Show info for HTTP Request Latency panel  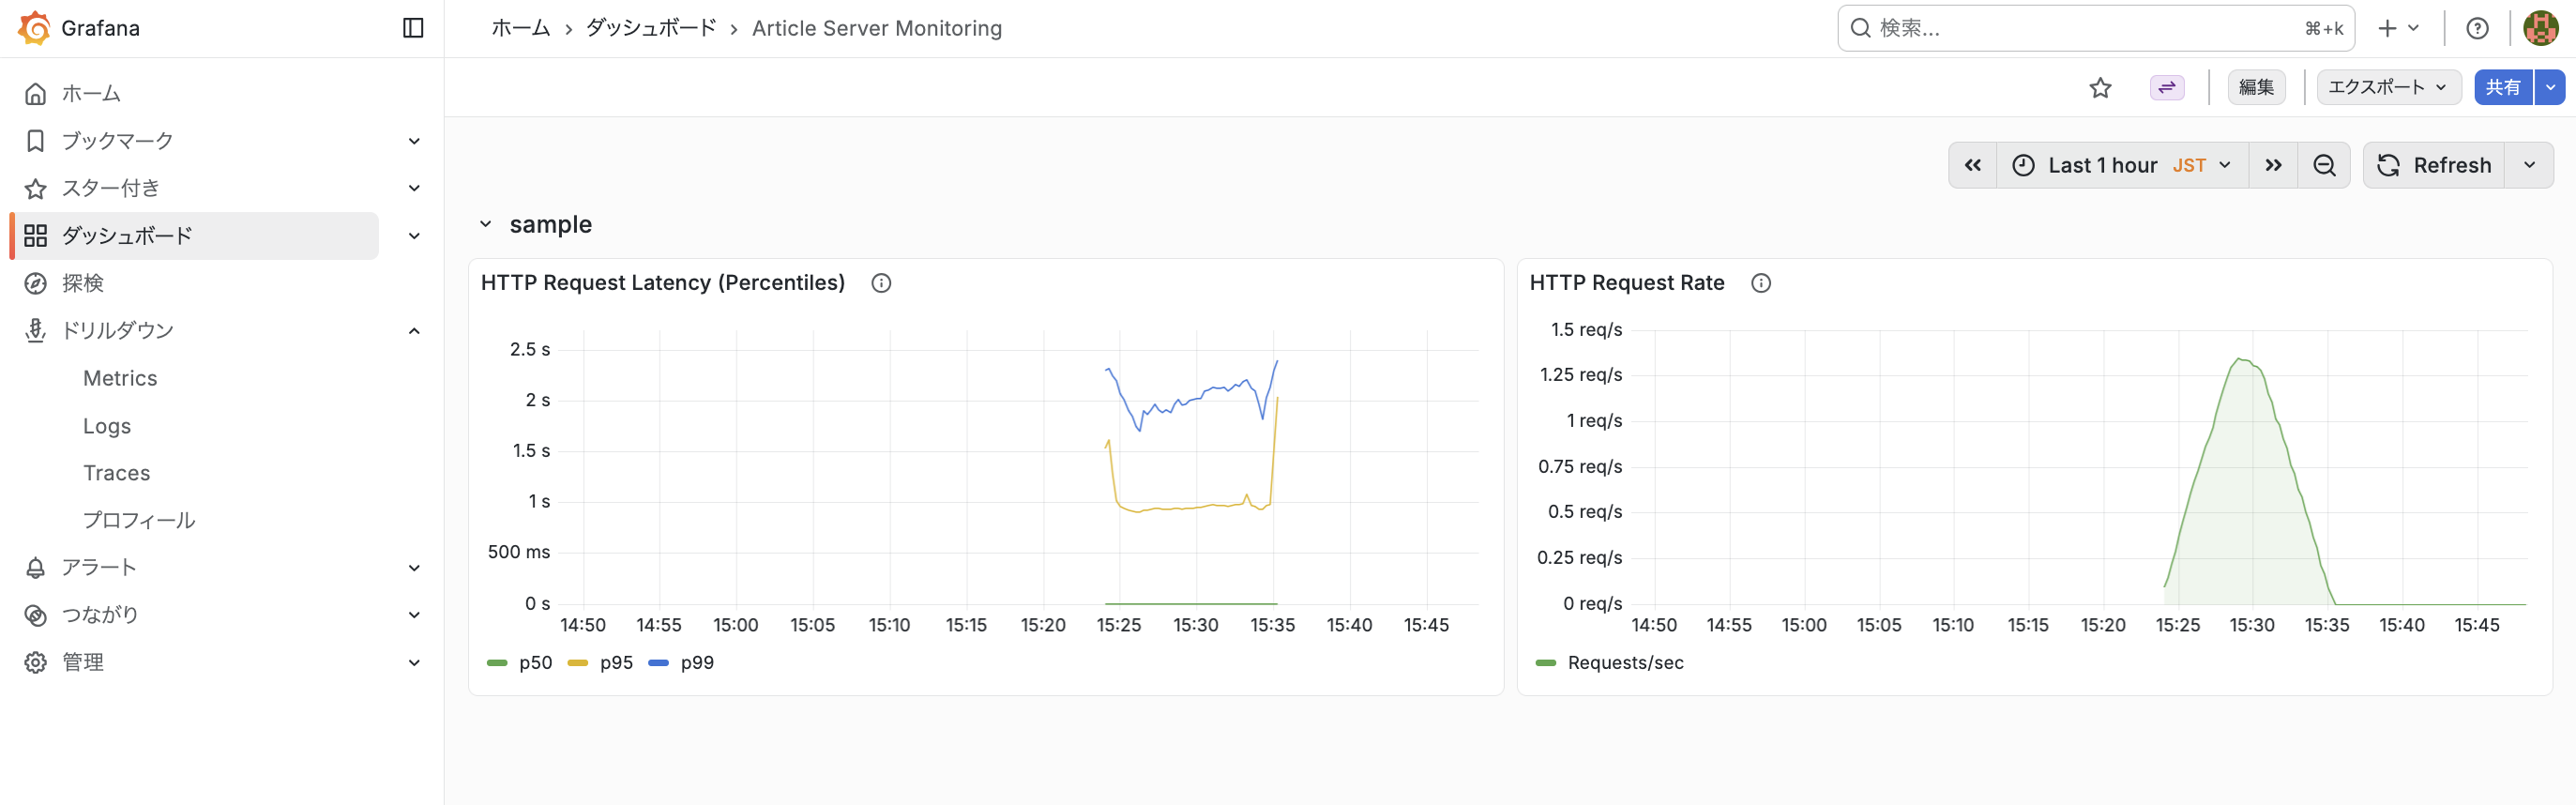click(881, 283)
